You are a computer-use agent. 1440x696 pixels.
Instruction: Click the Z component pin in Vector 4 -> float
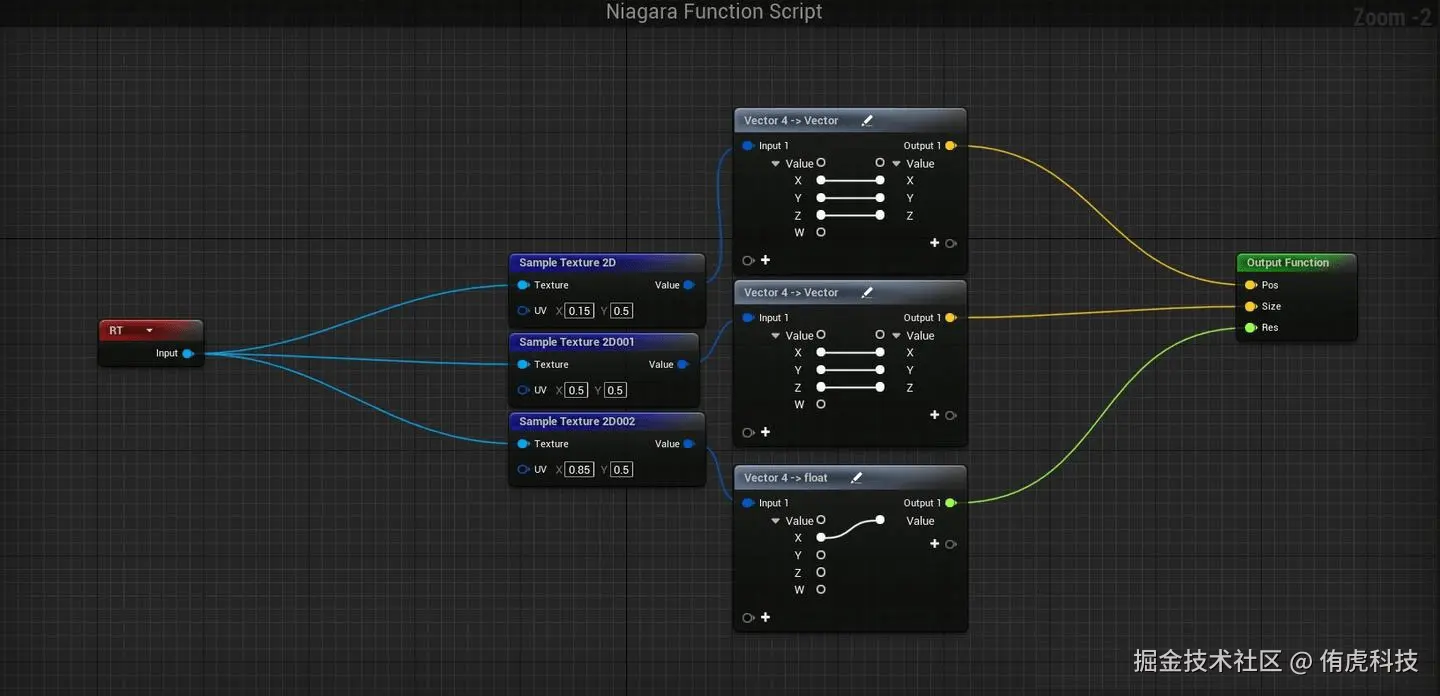[821, 573]
